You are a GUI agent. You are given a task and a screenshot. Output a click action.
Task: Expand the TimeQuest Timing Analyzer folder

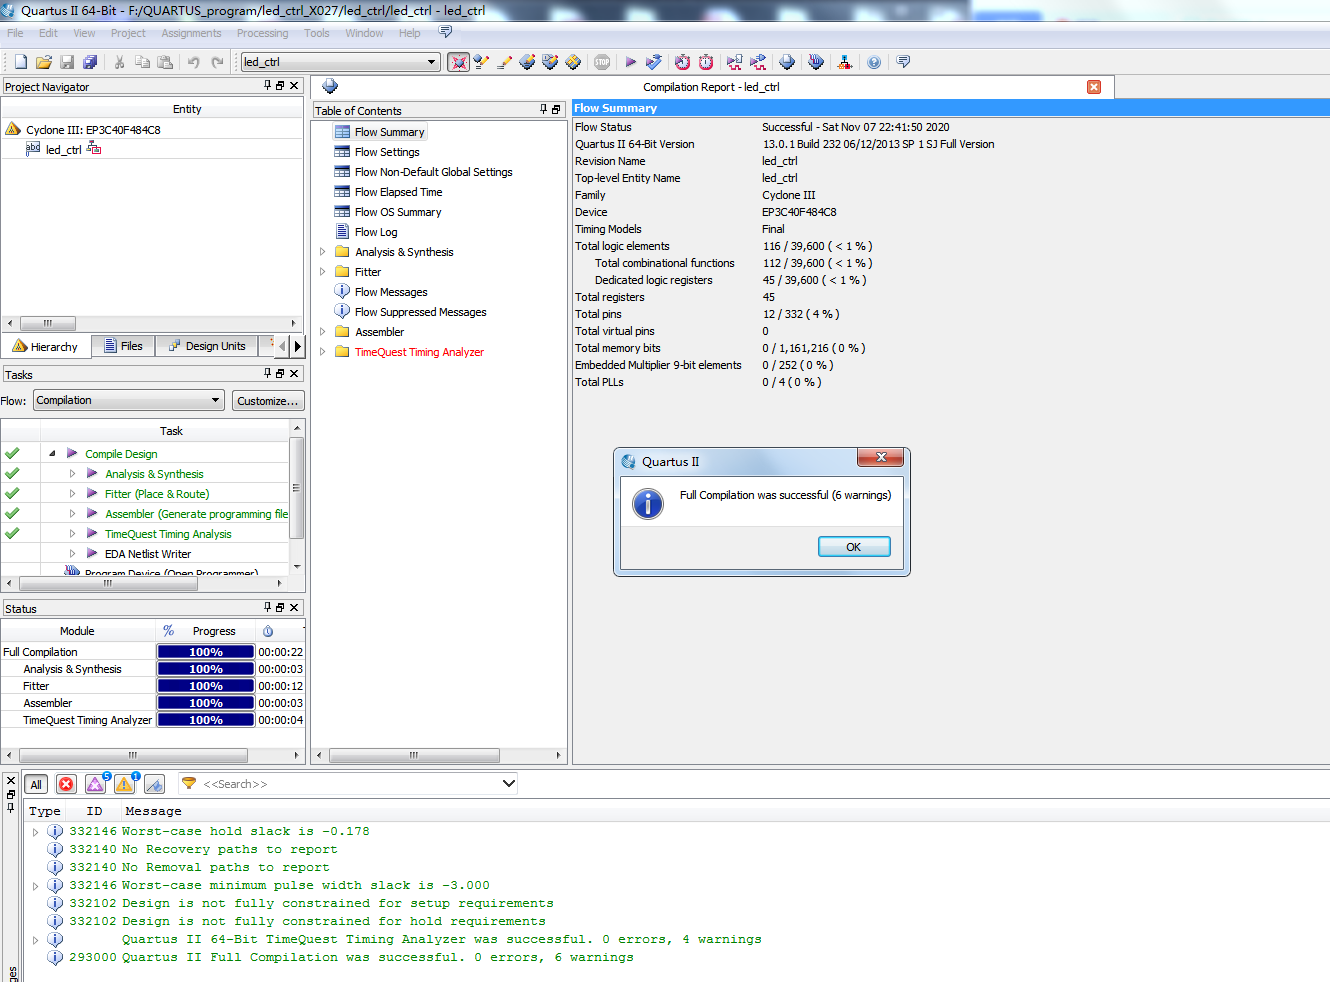(x=322, y=352)
